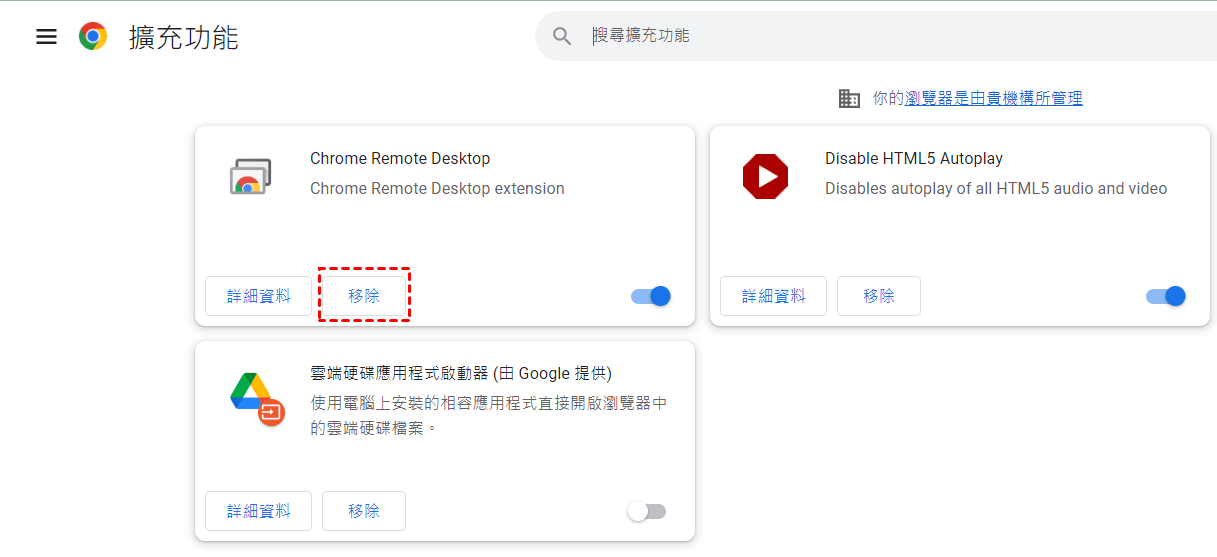Open 詳細資料 for Chrome Remote Desktop
1217x557 pixels.
coord(258,296)
